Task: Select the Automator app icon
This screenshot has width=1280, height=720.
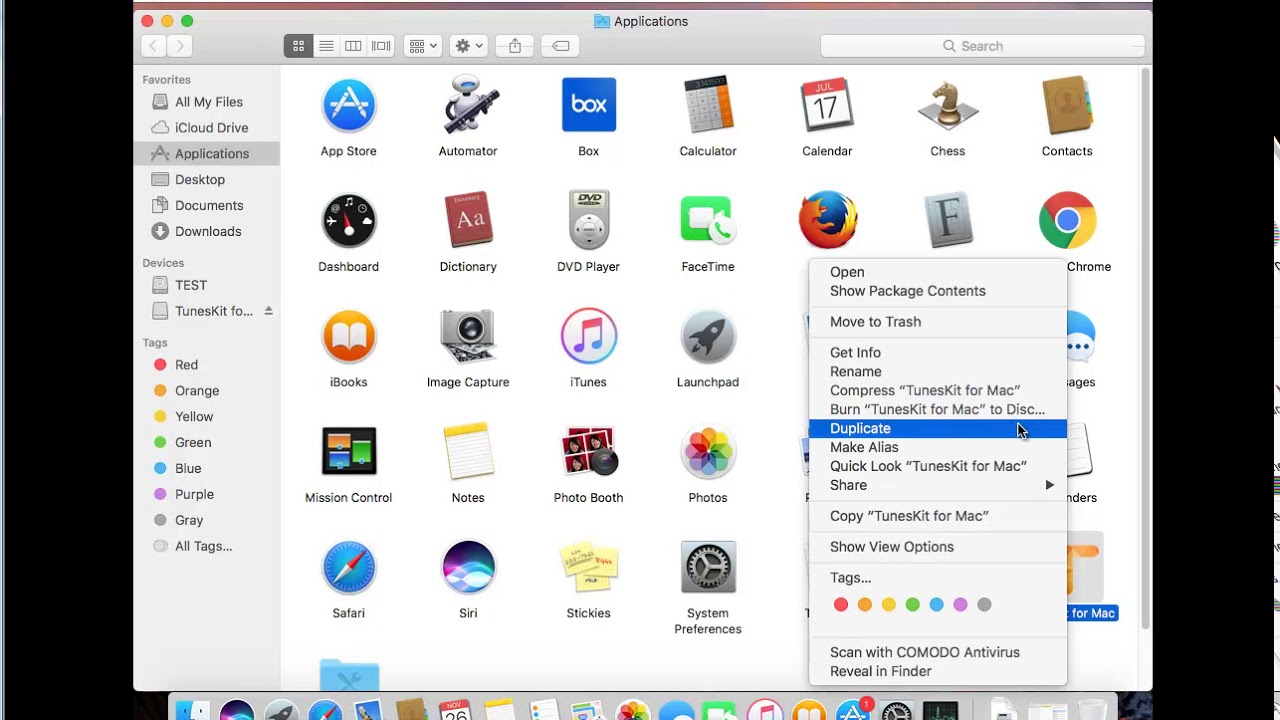Action: (468, 105)
